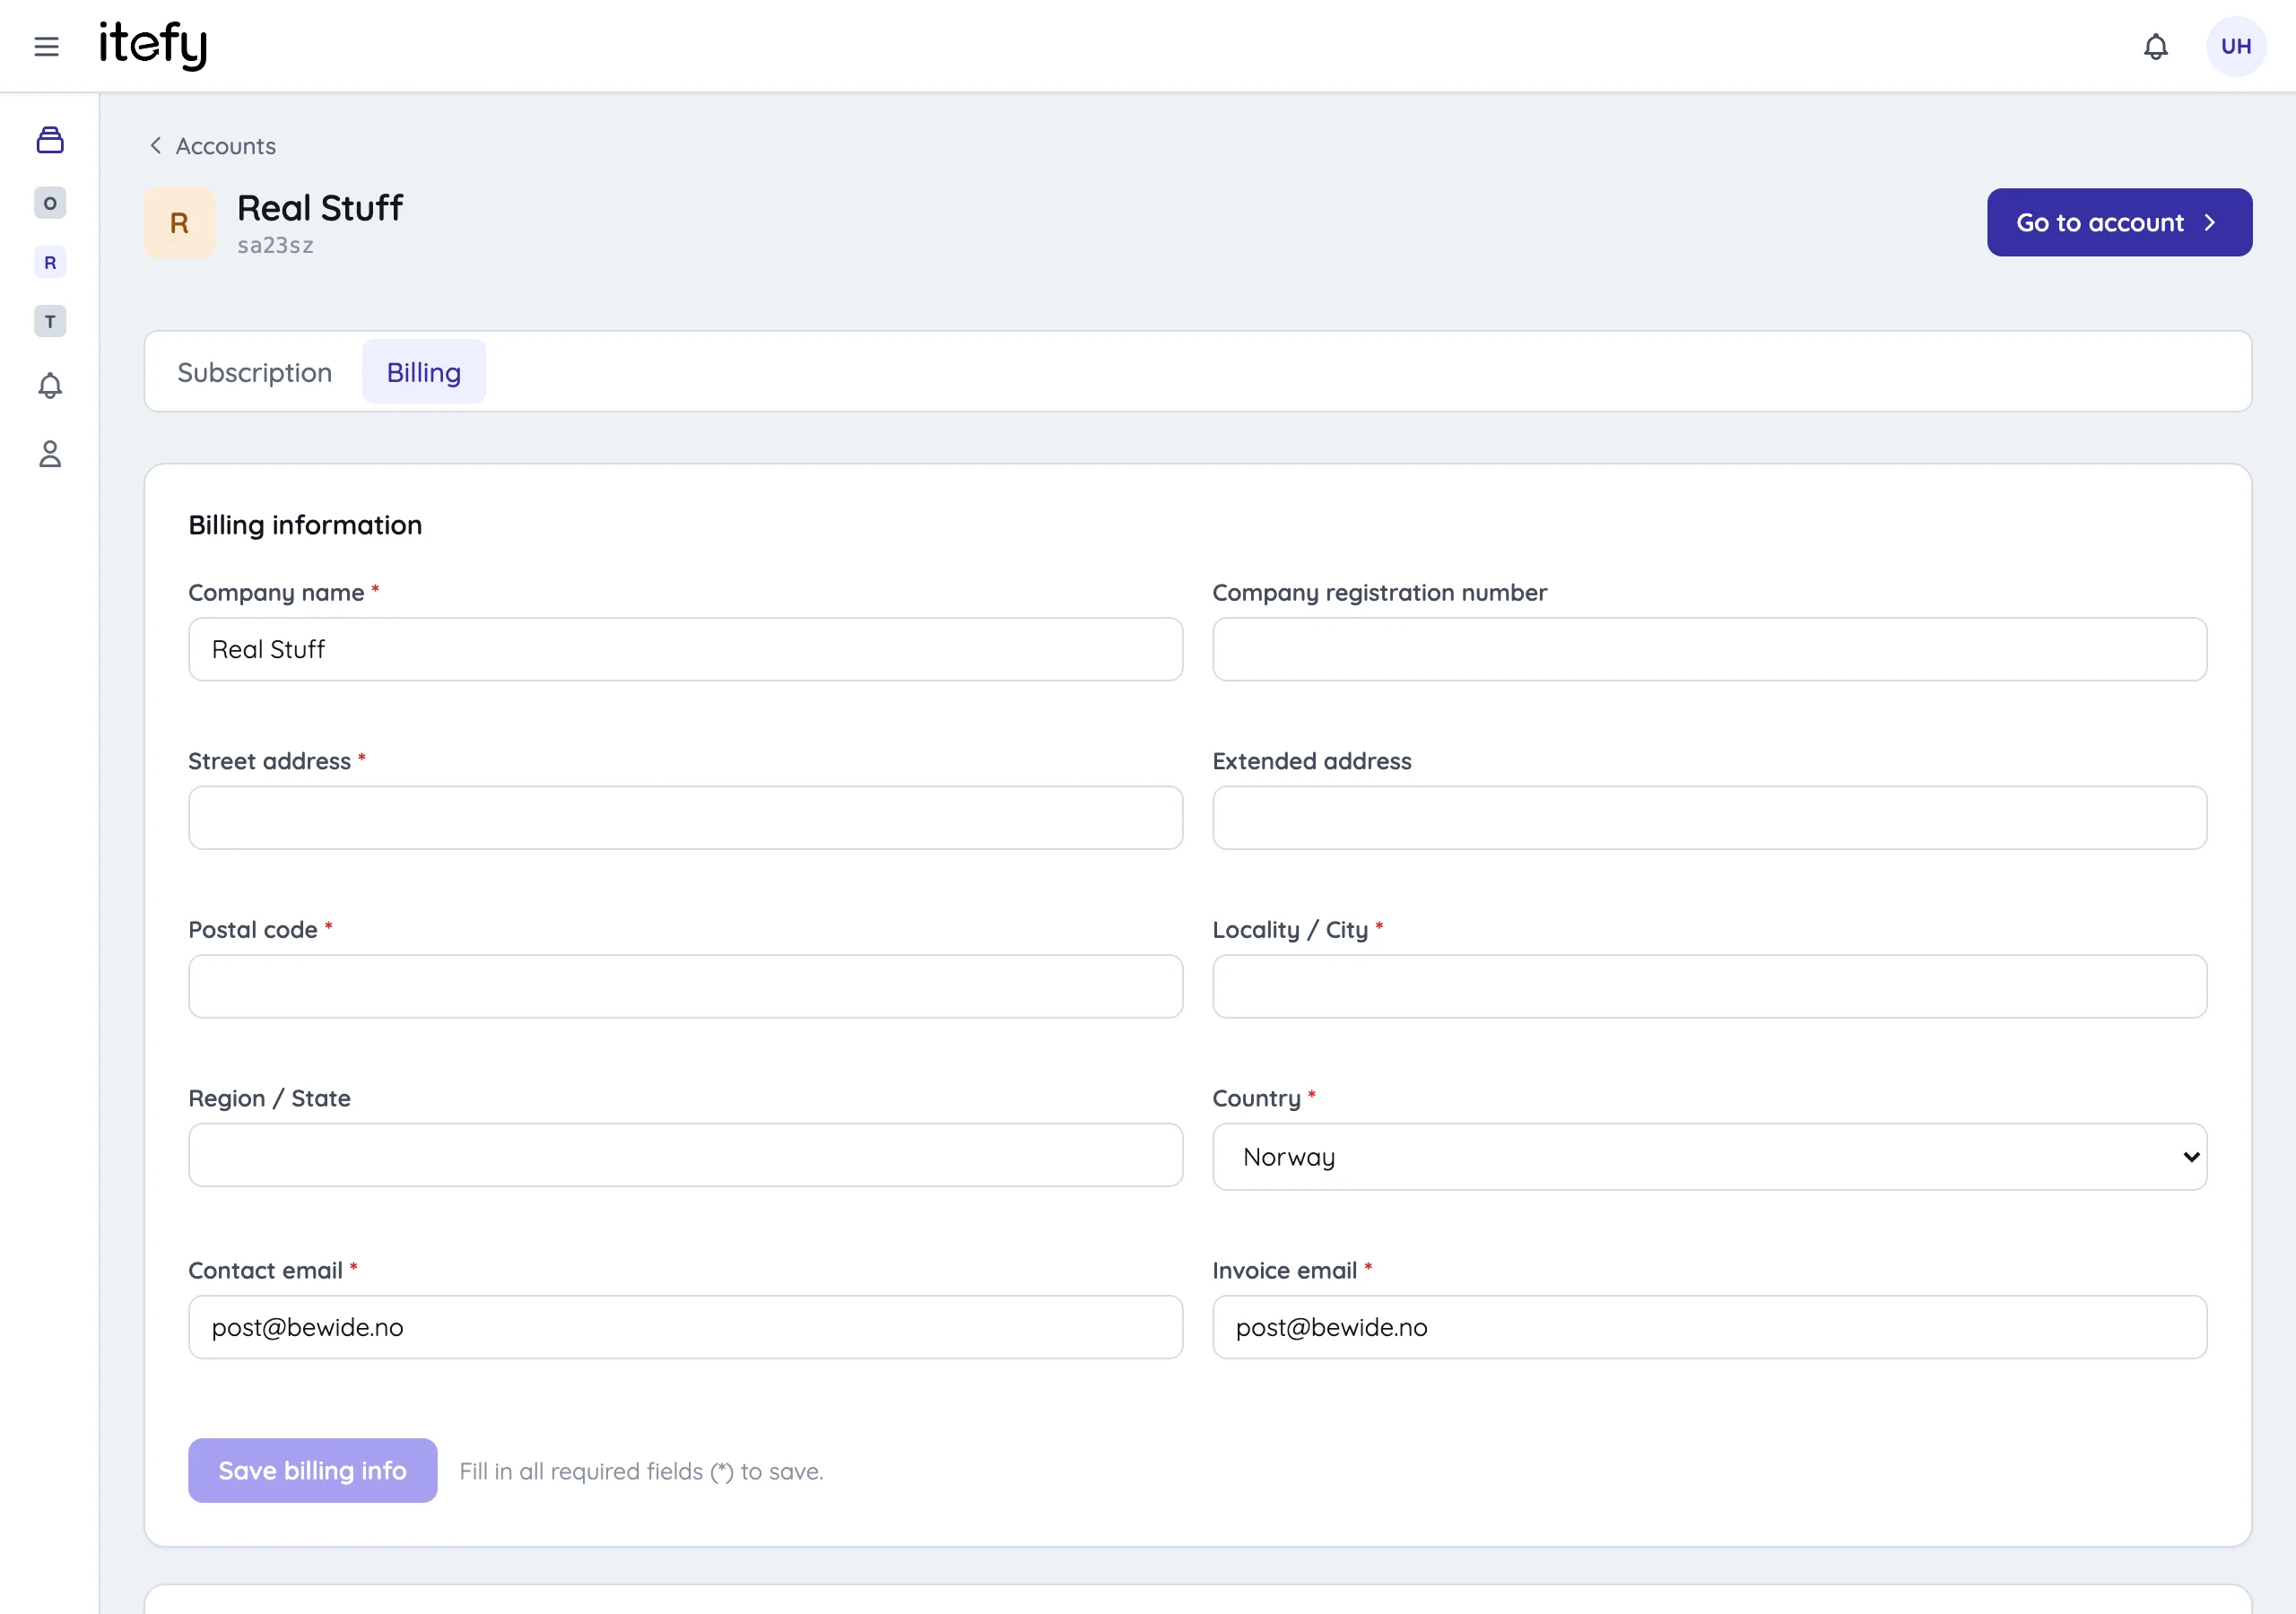This screenshot has width=2296, height=1614.
Task: Click Go to account button
Action: 2118,222
